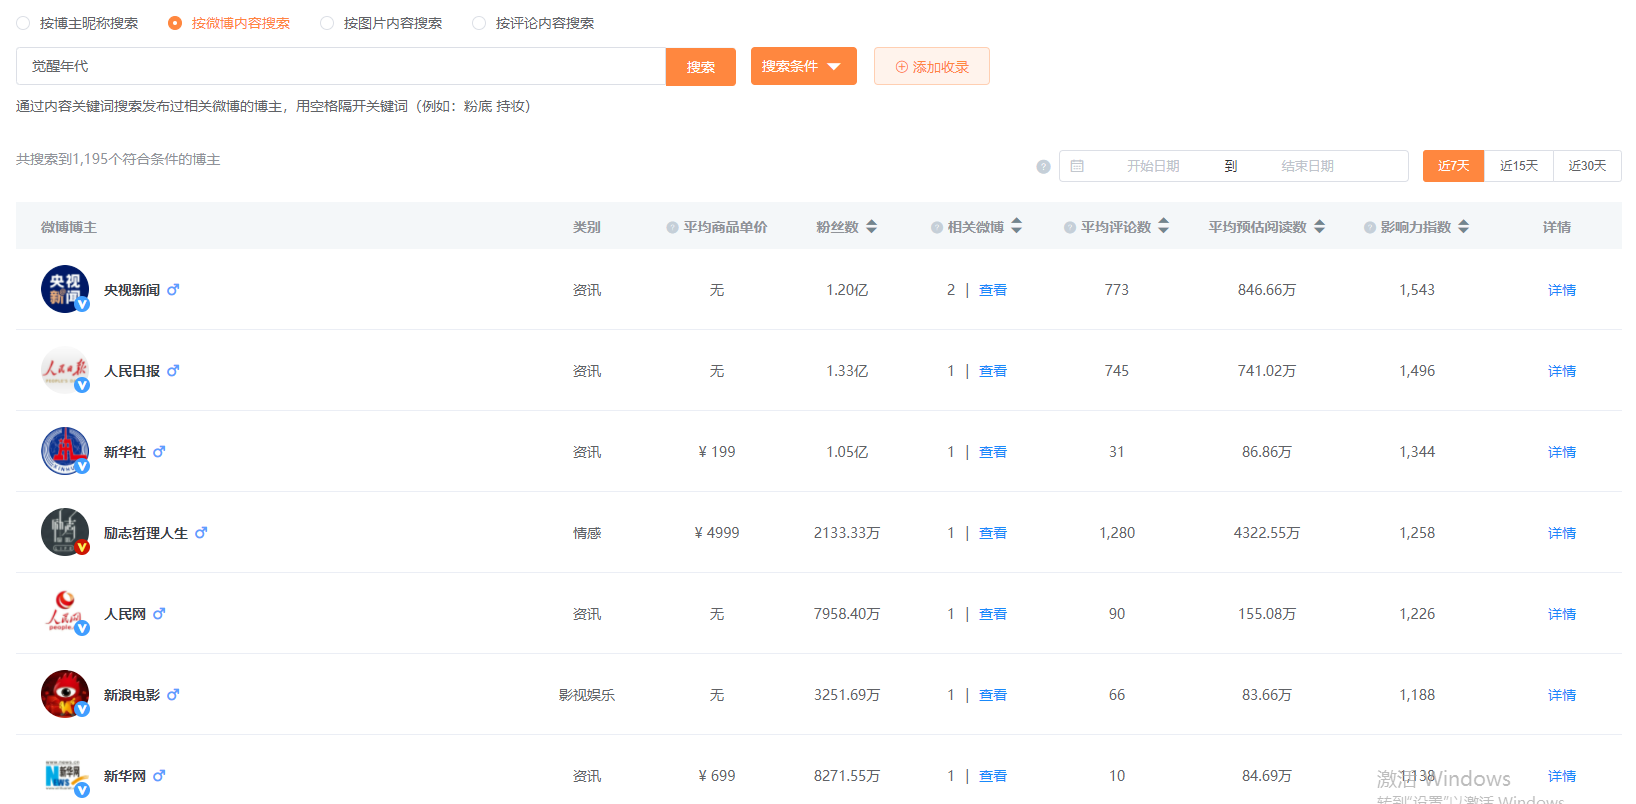
Task: Open the calendar icon in the date picker
Action: [x=1077, y=166]
